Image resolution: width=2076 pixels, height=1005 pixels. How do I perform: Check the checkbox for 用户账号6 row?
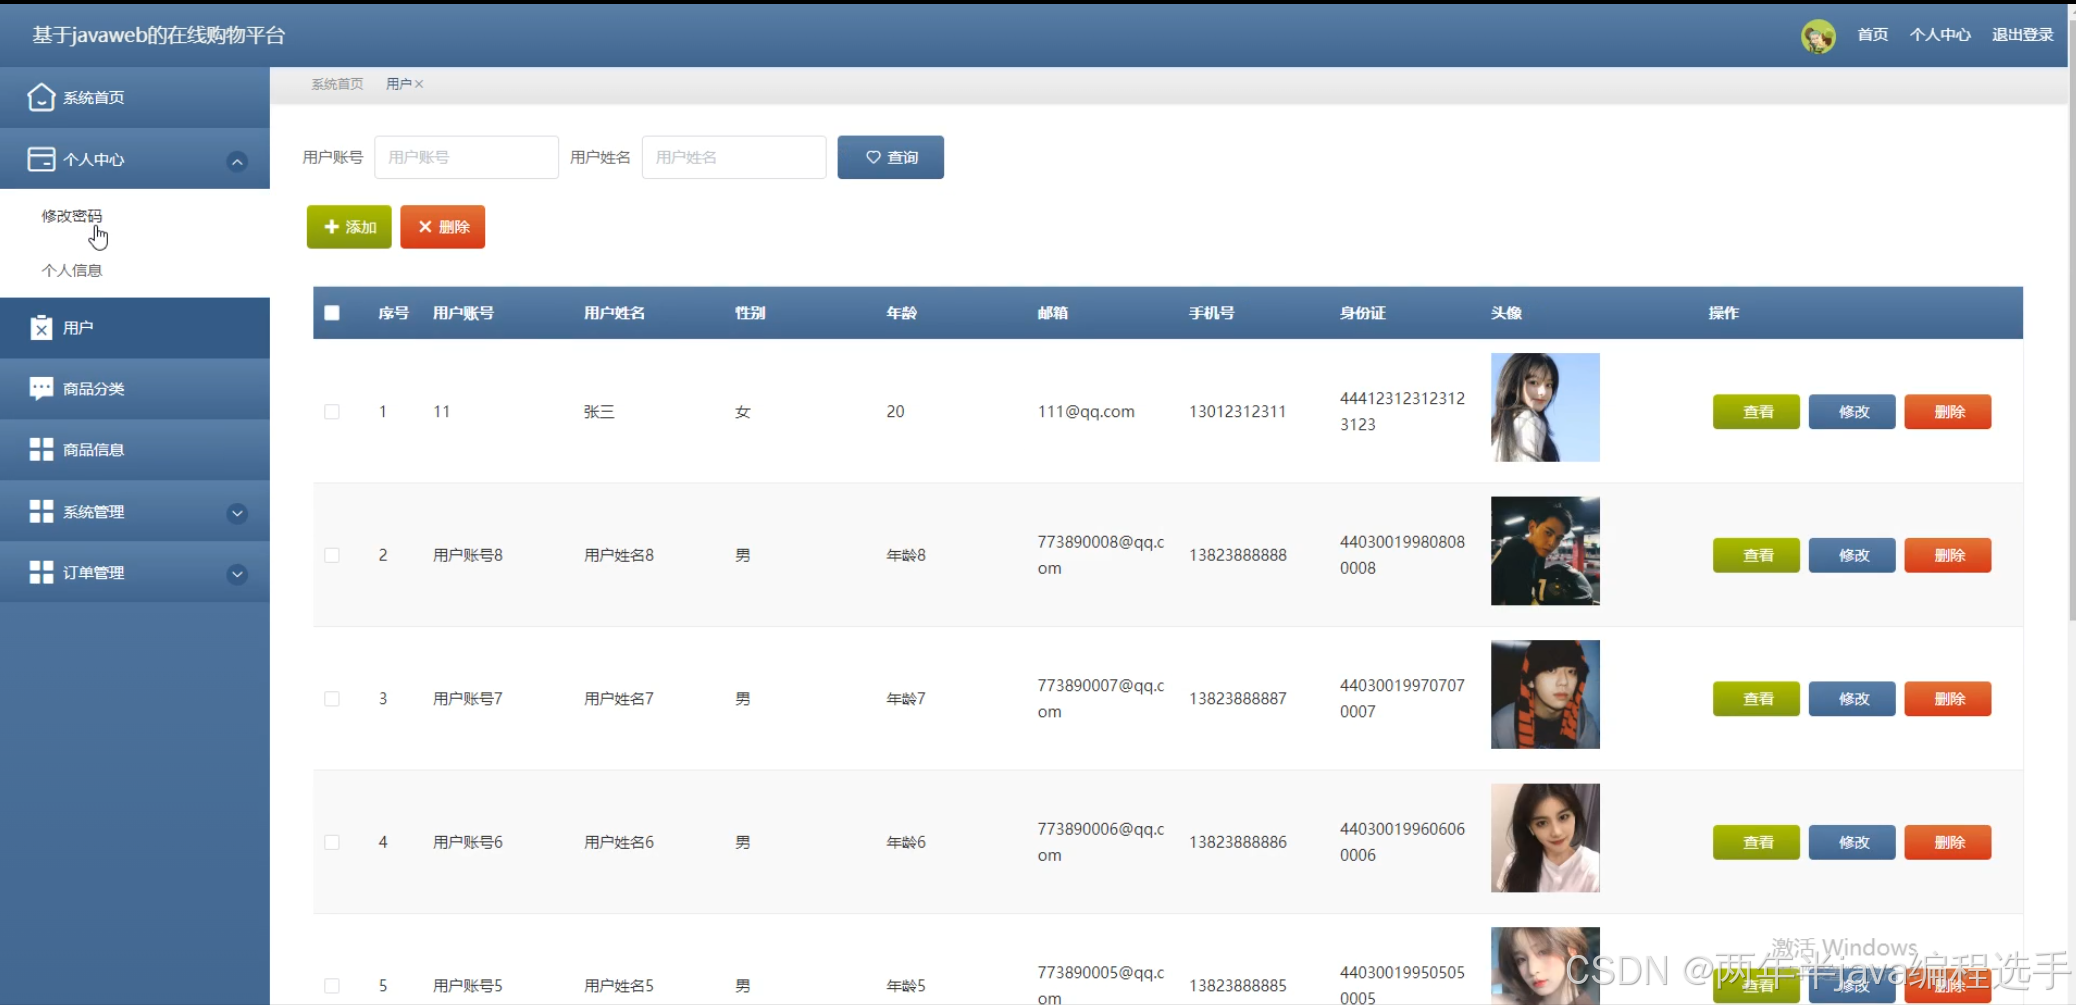[332, 842]
